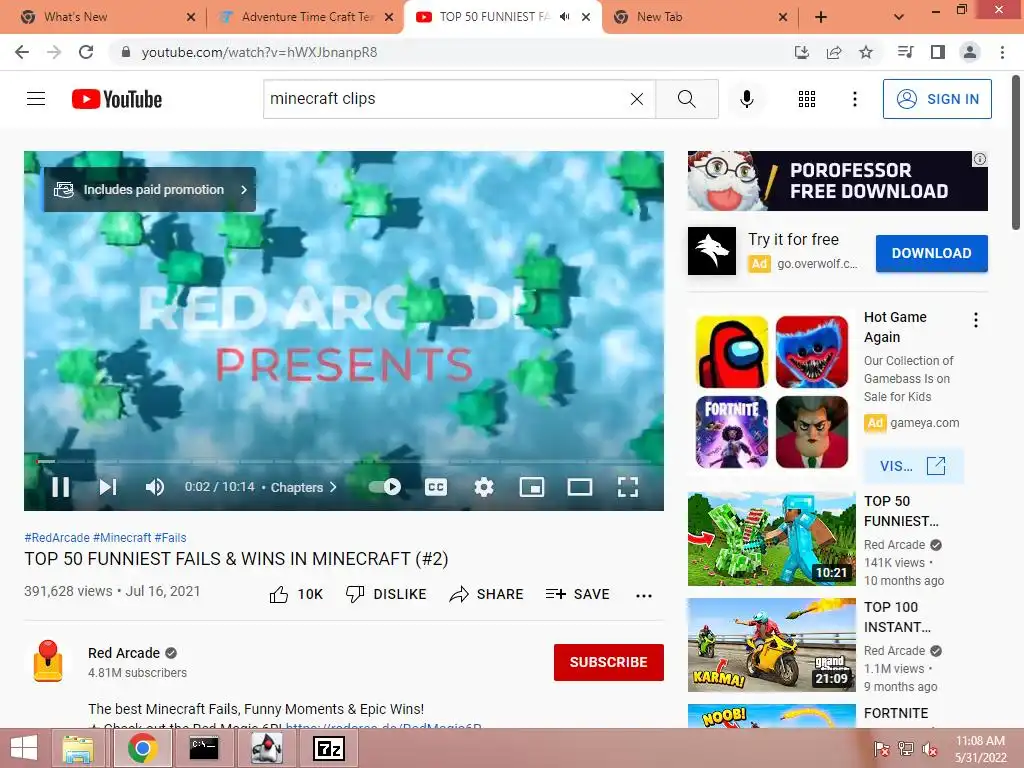Viewport: 1024px width, 768px height.
Task: Expand the Chapters list in player
Action: pos(304,487)
